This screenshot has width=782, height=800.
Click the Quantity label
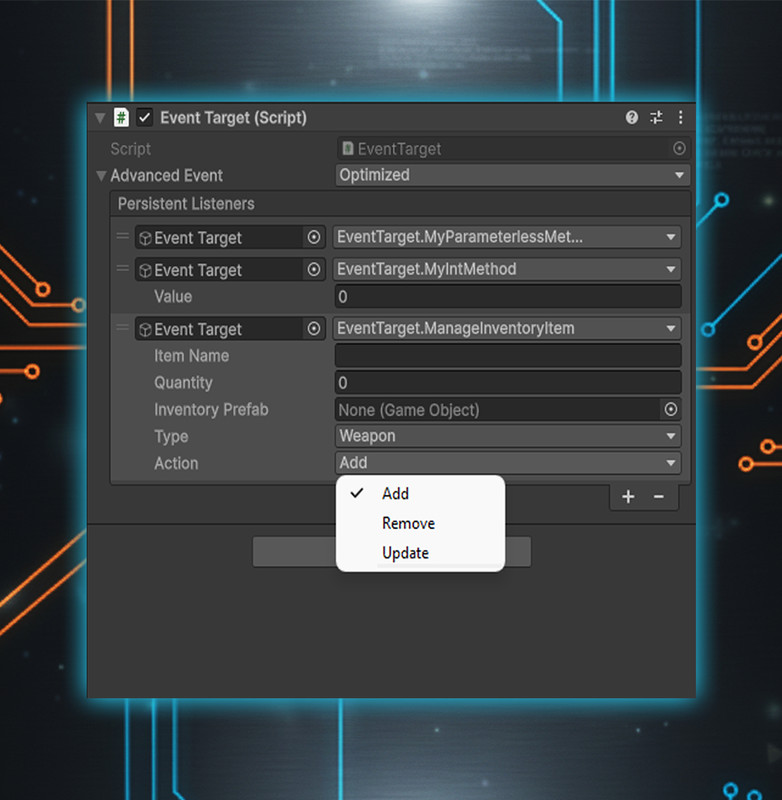click(x=183, y=383)
